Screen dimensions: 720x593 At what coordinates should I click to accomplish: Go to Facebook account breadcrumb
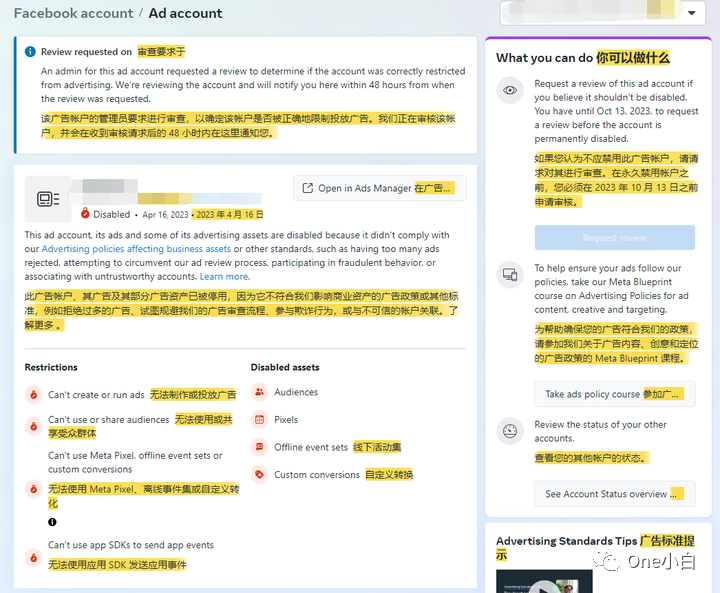(x=73, y=13)
